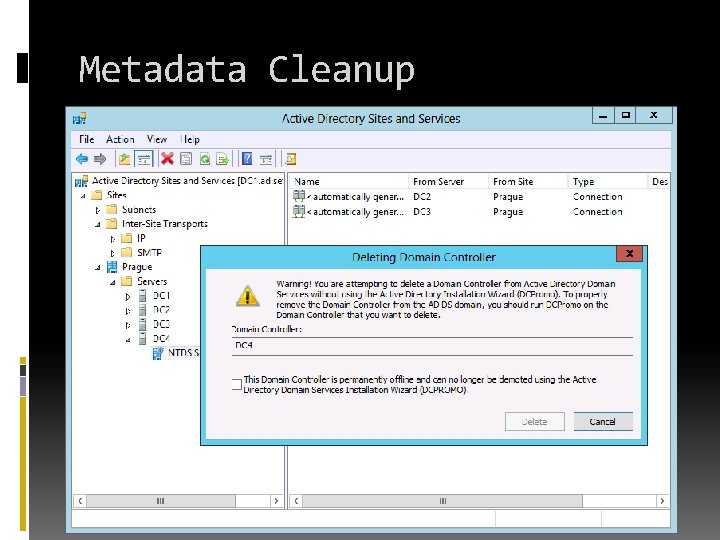Viewport: 720px width, 540px height.
Task: Click the tree pane horizontal scrollbar thumb
Action: point(161,501)
